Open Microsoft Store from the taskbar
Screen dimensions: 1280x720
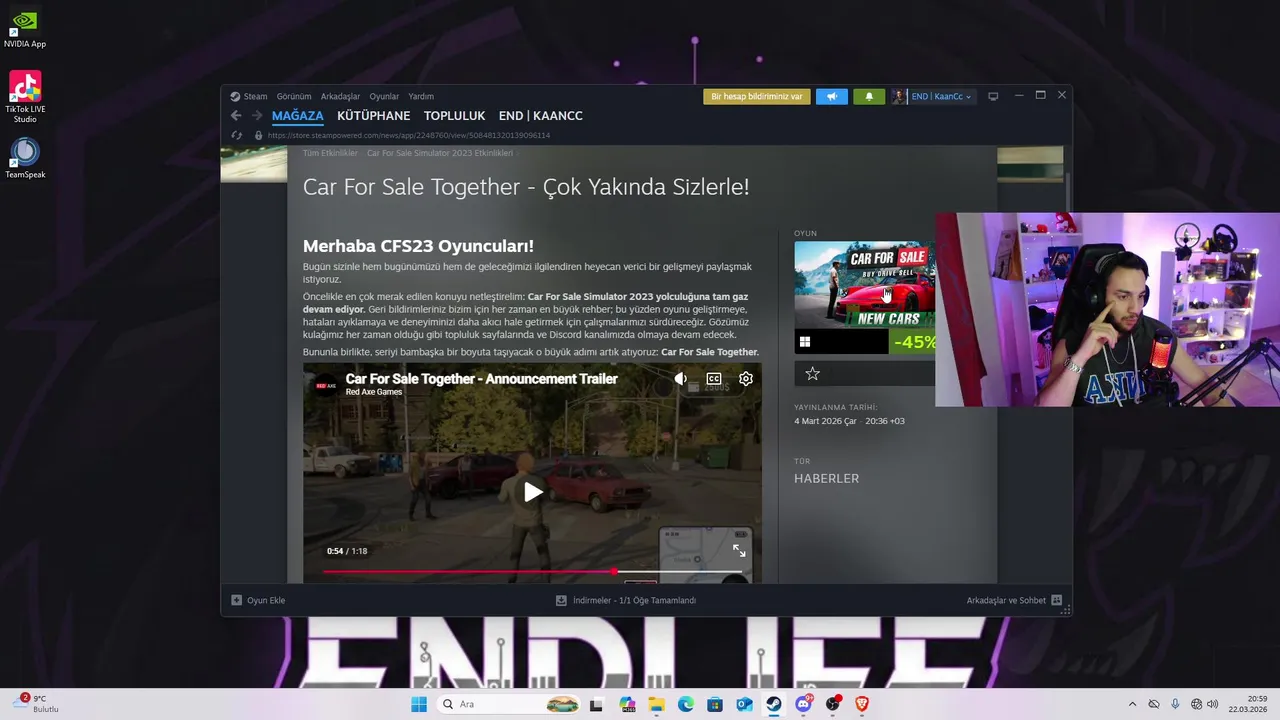click(x=715, y=704)
